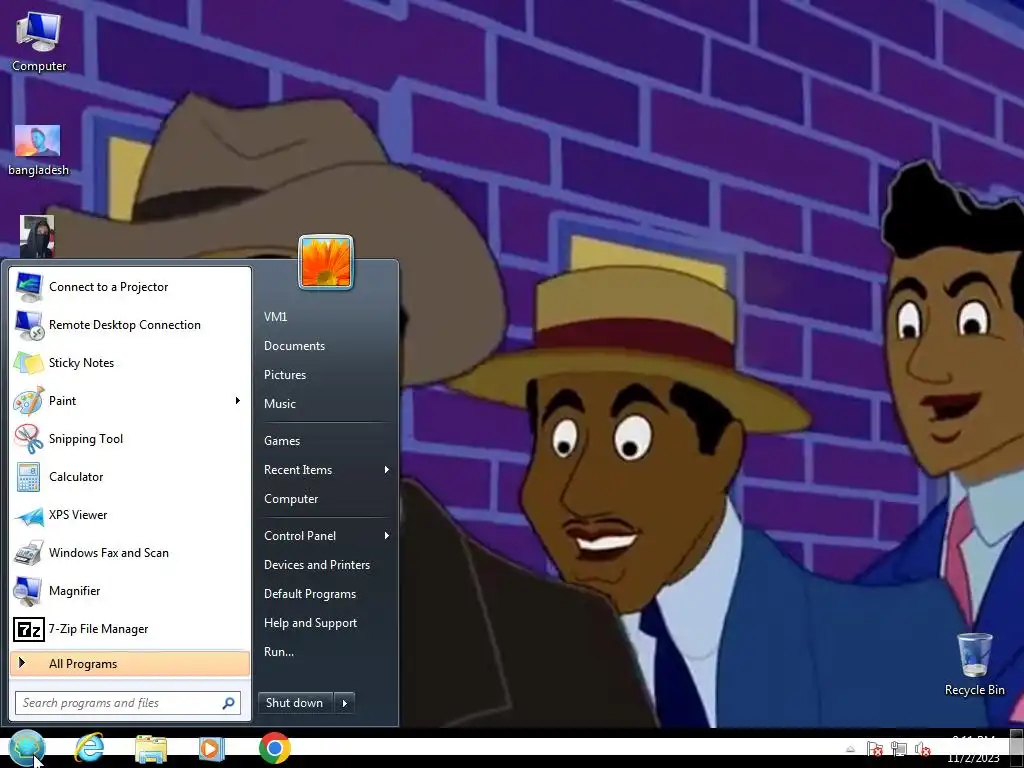1024x768 pixels.
Task: Open Computer from Start menu right pane
Action: point(291,499)
